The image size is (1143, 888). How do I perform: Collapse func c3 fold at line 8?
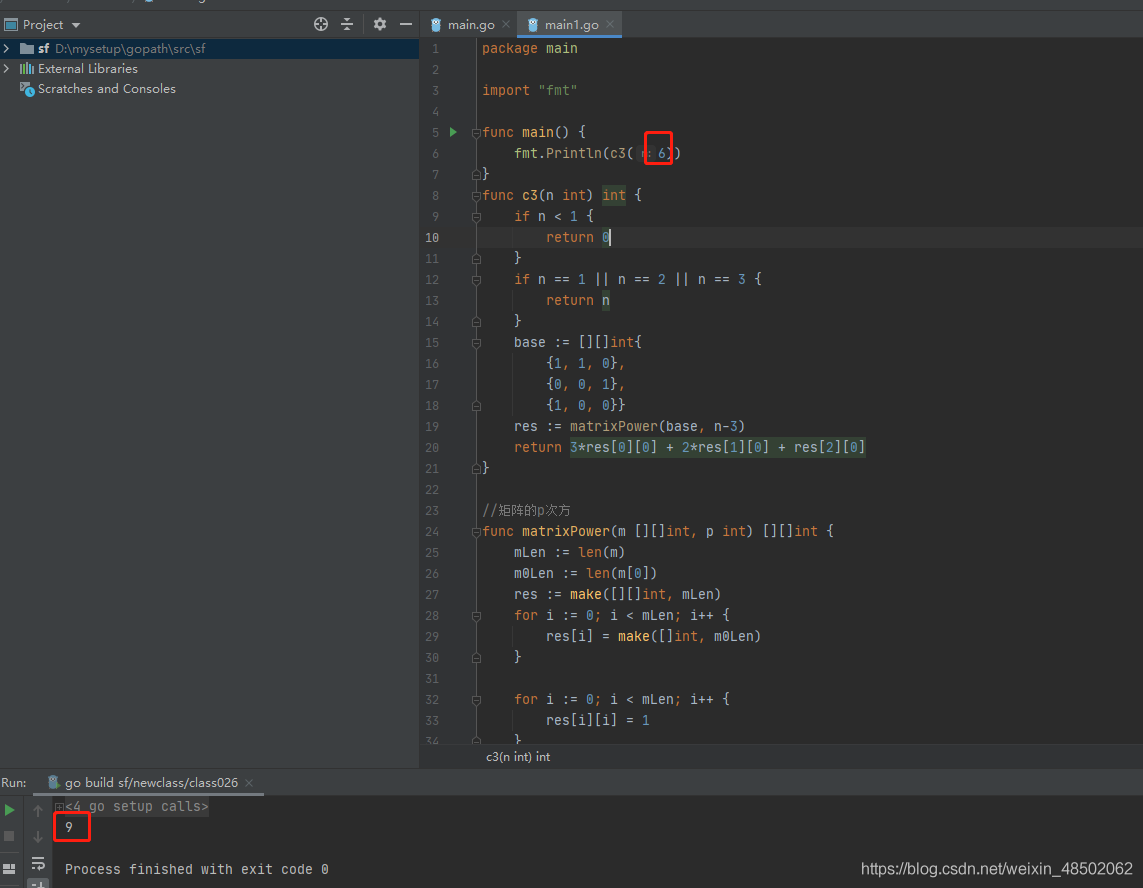point(476,195)
